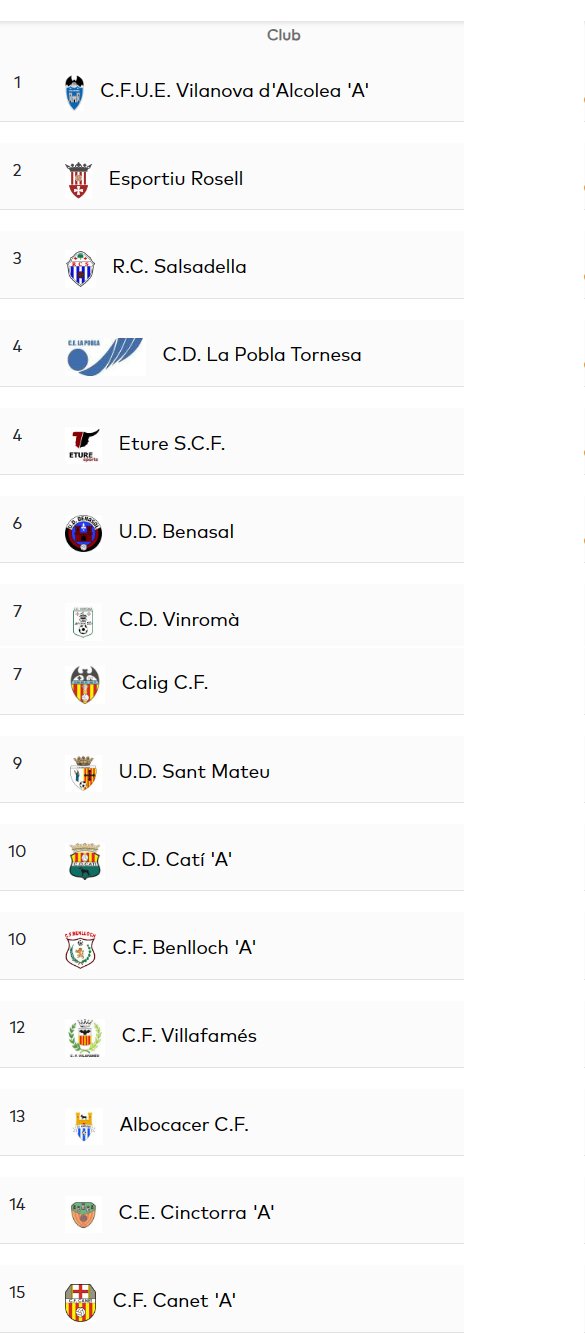Image resolution: width=585 pixels, height=1341 pixels.
Task: Click the Calig C.F. bat crest
Action: point(85,685)
